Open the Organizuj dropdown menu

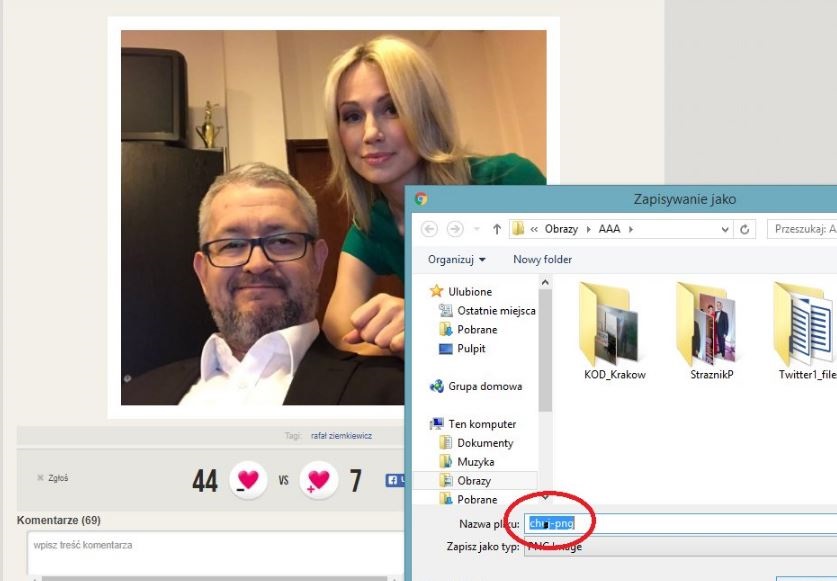point(456,259)
